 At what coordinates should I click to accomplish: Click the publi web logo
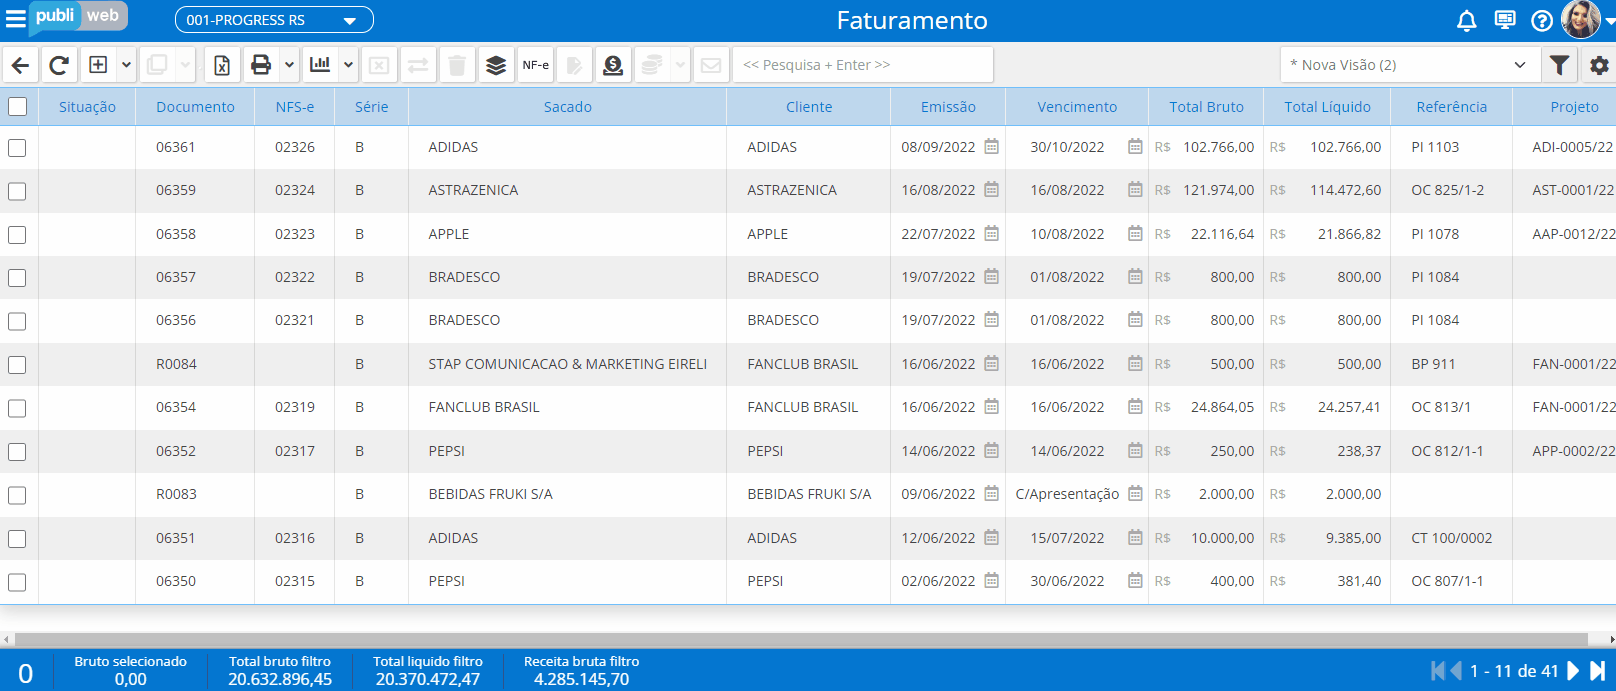click(x=78, y=17)
